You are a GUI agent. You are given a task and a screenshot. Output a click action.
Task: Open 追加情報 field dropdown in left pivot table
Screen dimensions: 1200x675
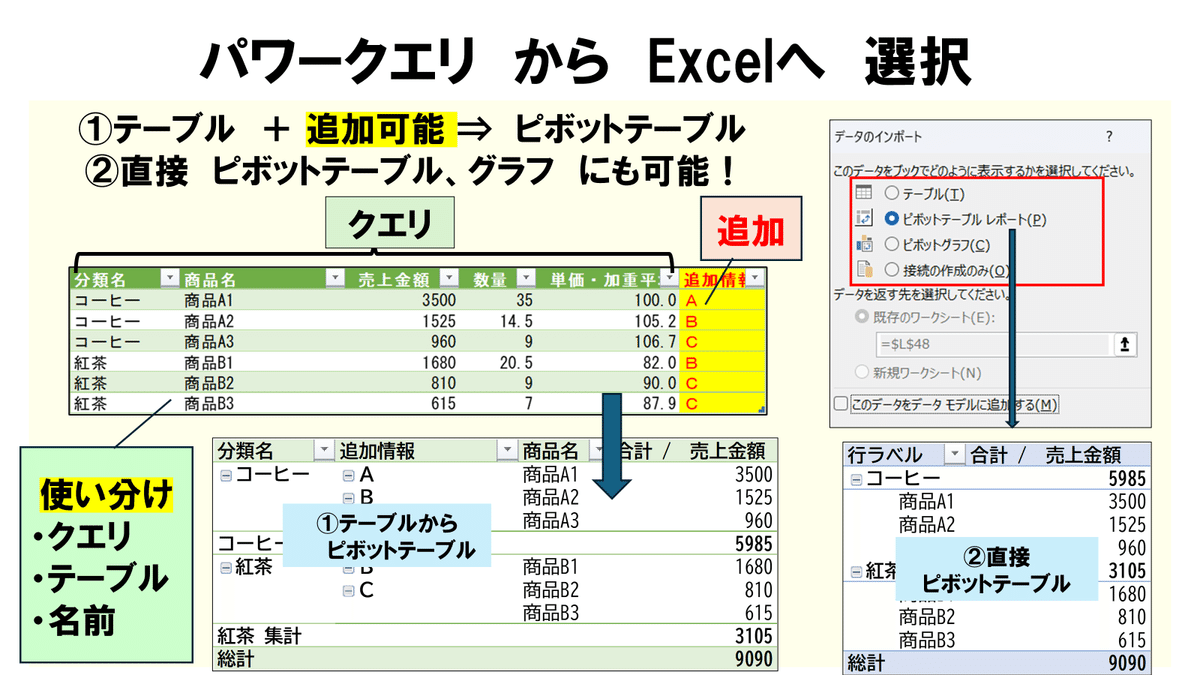pyautogui.click(x=505, y=450)
